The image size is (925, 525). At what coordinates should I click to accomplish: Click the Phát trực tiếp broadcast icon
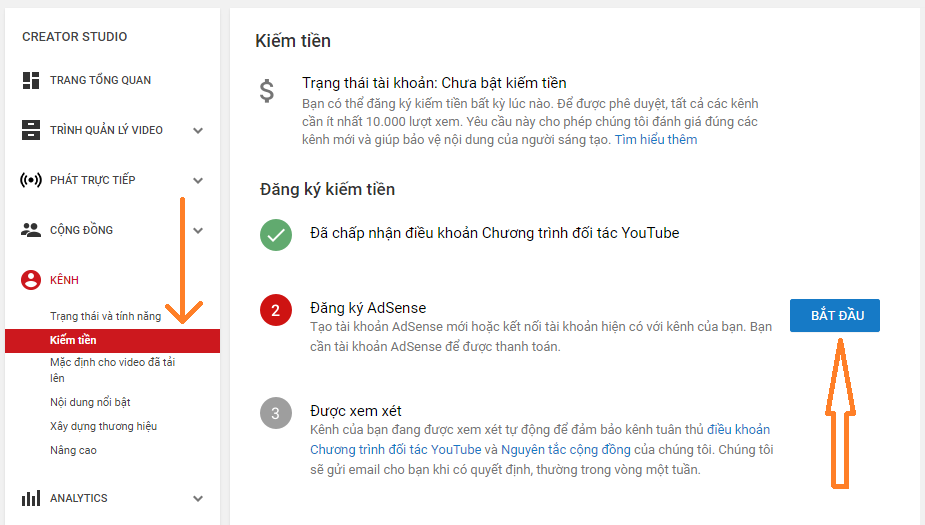click(x=31, y=180)
